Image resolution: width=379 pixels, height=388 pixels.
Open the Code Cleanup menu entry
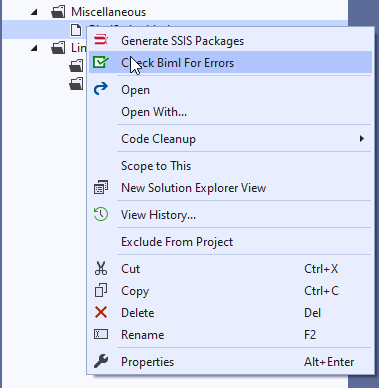tap(230, 139)
